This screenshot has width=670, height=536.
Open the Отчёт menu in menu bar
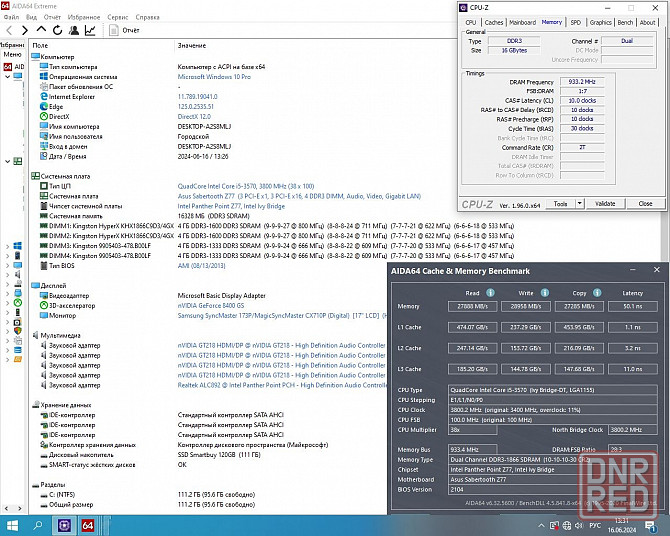pyautogui.click(x=52, y=17)
